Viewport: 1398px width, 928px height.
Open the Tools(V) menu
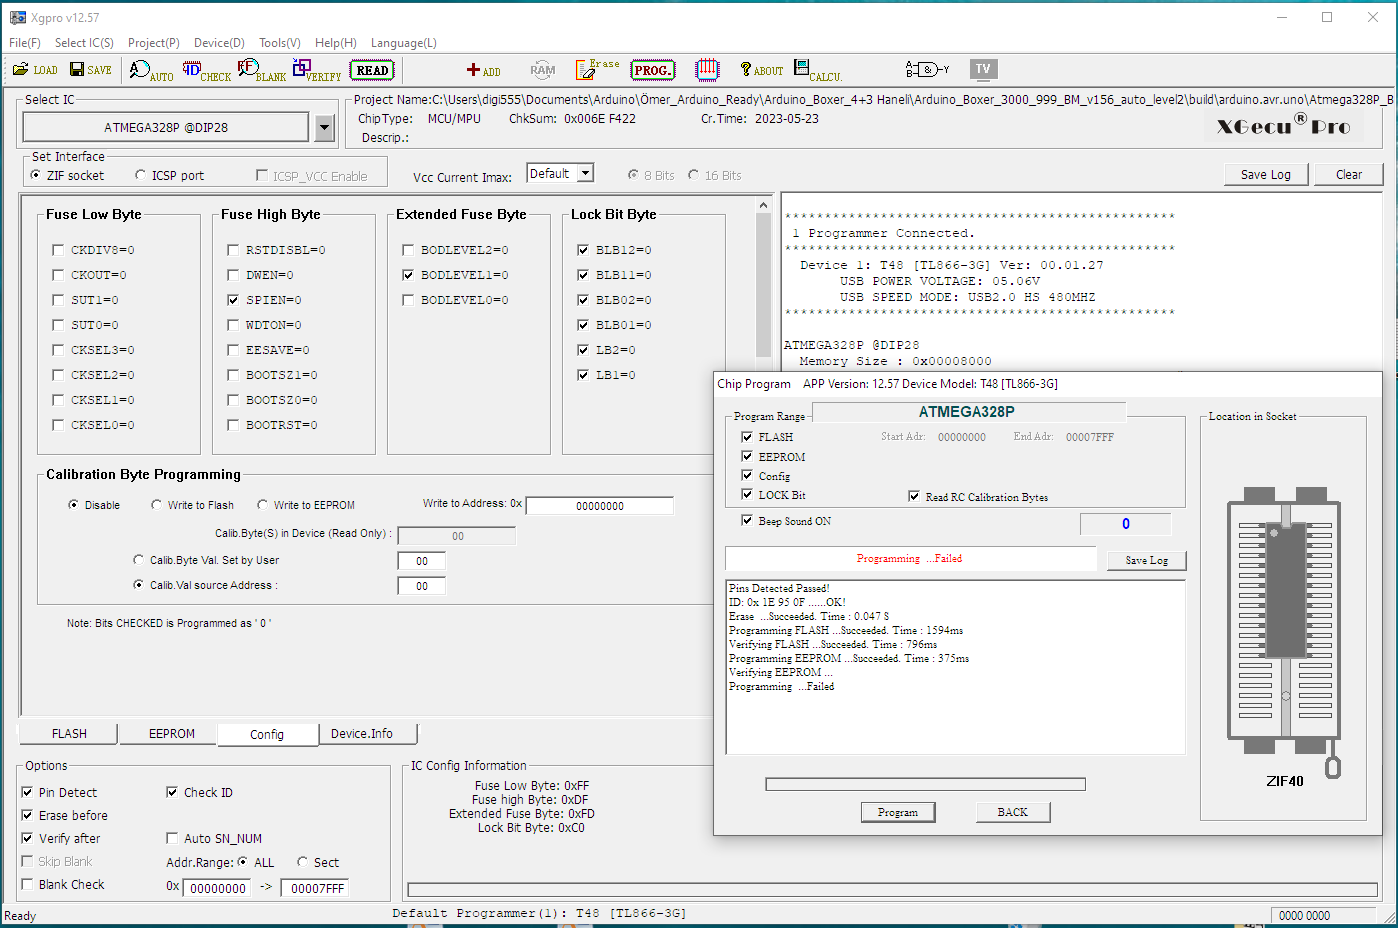coord(279,43)
